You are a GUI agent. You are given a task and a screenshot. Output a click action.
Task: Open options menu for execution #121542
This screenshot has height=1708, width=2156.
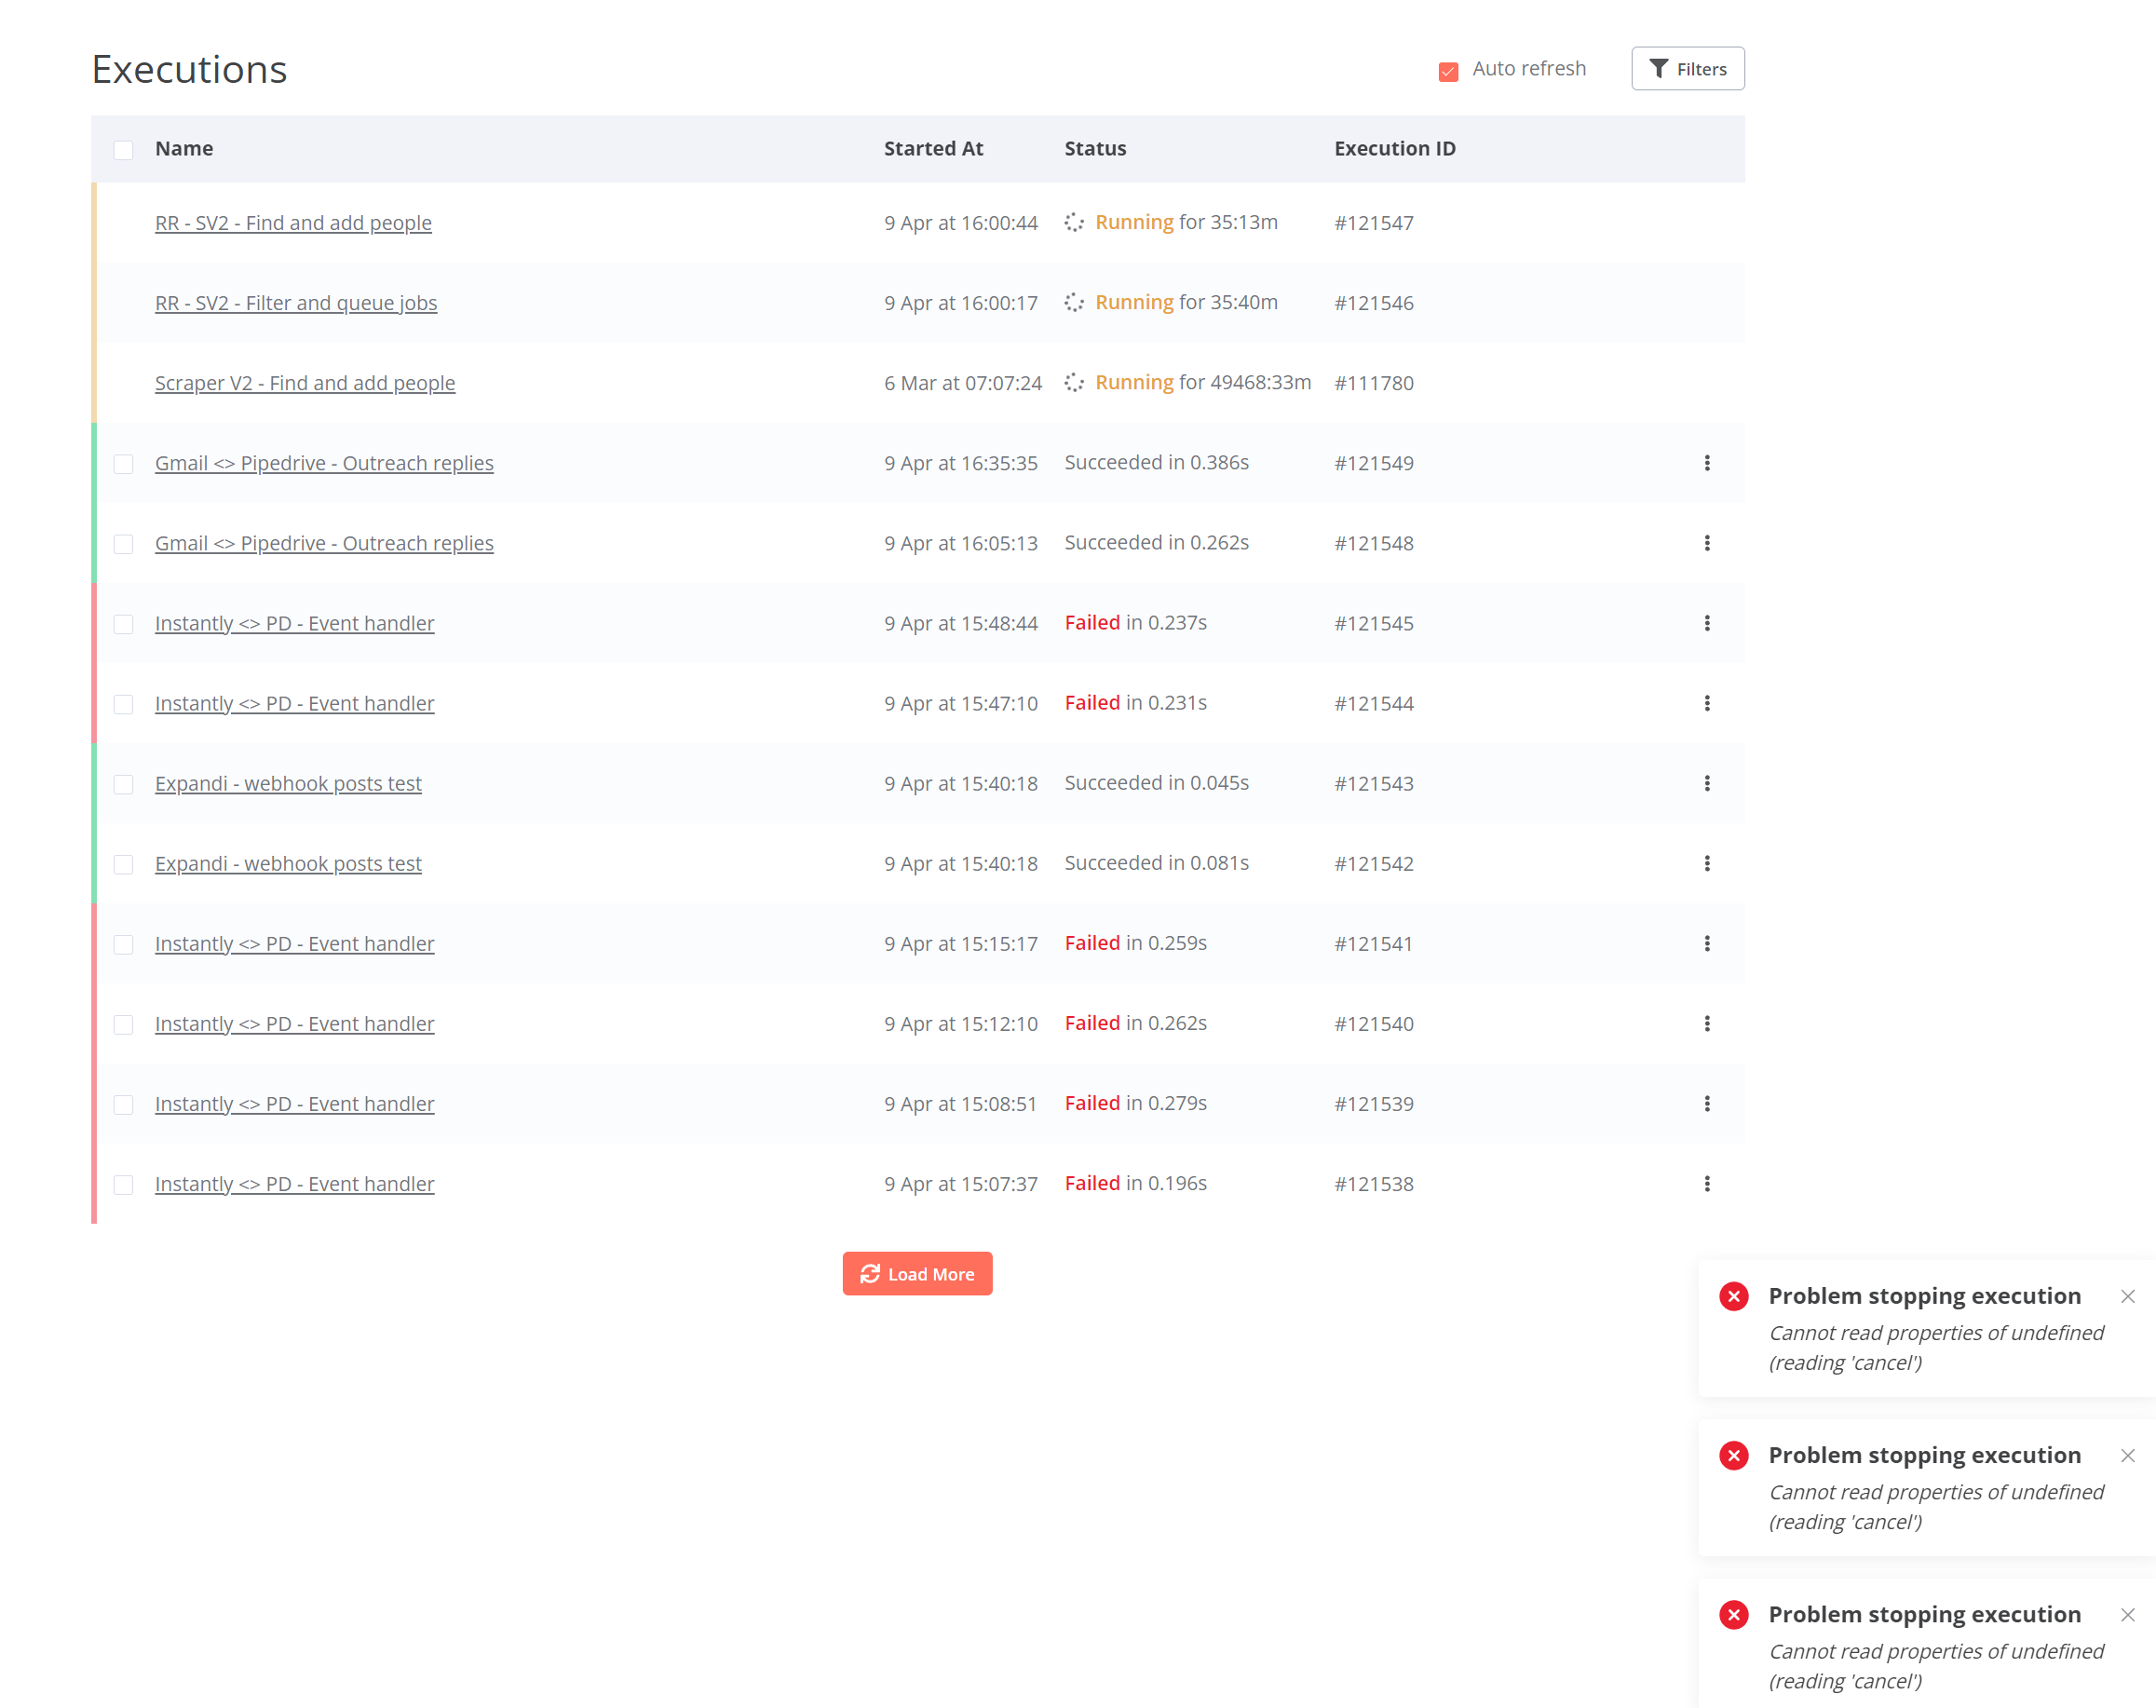(1707, 863)
